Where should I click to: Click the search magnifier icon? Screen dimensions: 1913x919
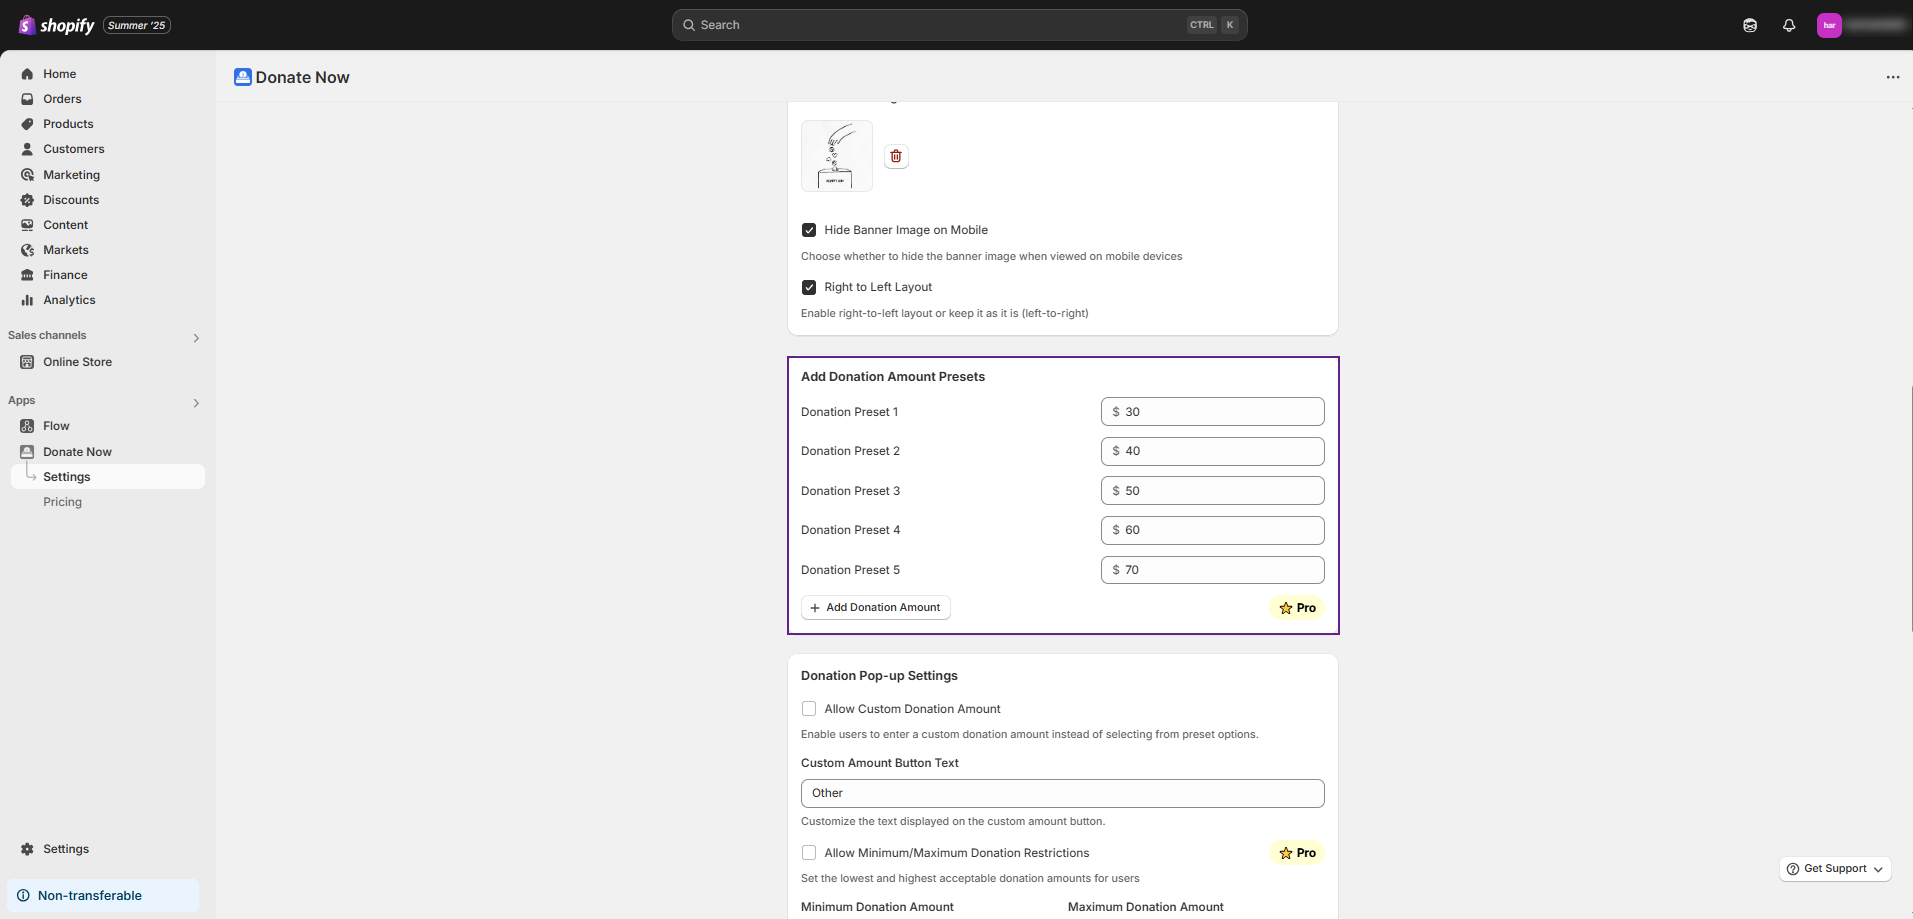(689, 25)
